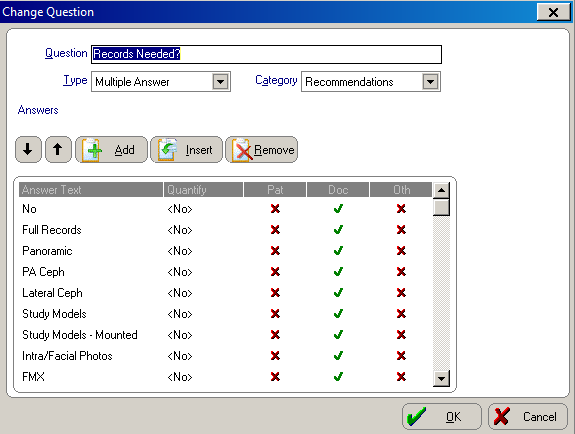The height and width of the screenshot is (434, 575).
Task: Click the Answer Text column header
Action: click(x=91, y=190)
